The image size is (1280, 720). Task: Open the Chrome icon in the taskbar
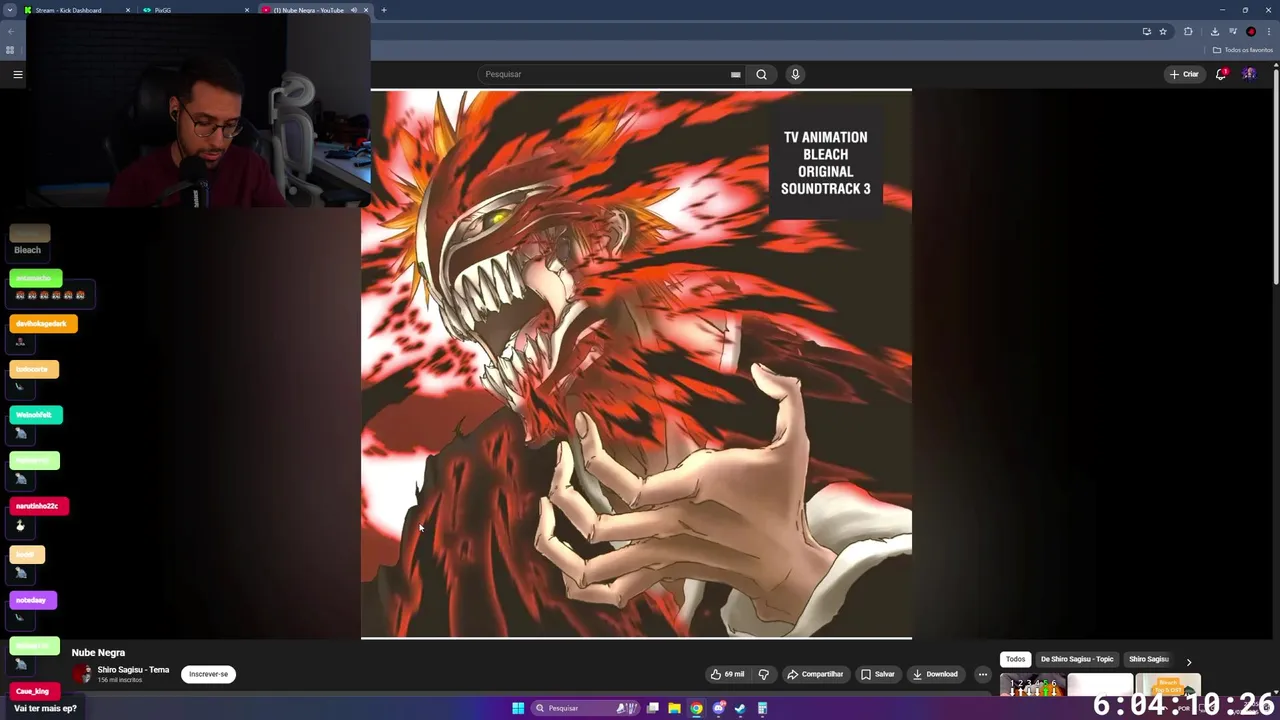[696, 708]
